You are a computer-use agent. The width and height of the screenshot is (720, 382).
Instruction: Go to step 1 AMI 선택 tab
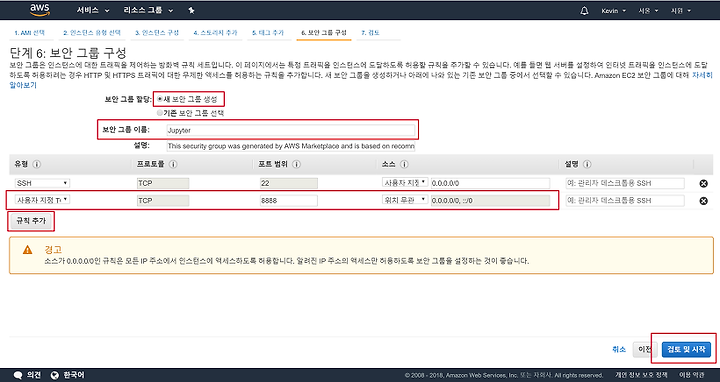point(29,33)
